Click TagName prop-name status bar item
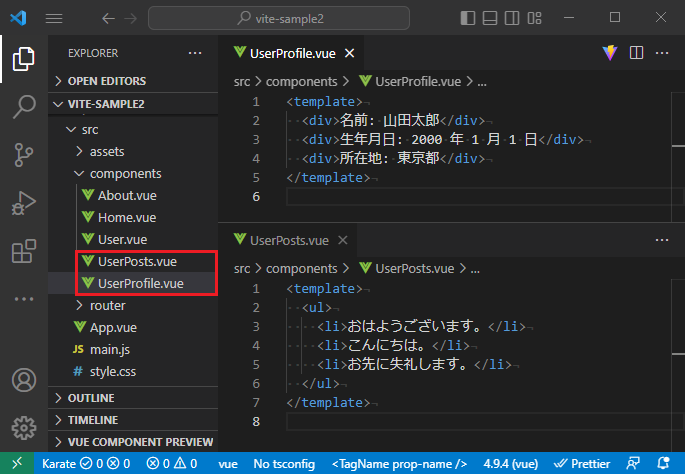The image size is (685, 474). coord(399,463)
